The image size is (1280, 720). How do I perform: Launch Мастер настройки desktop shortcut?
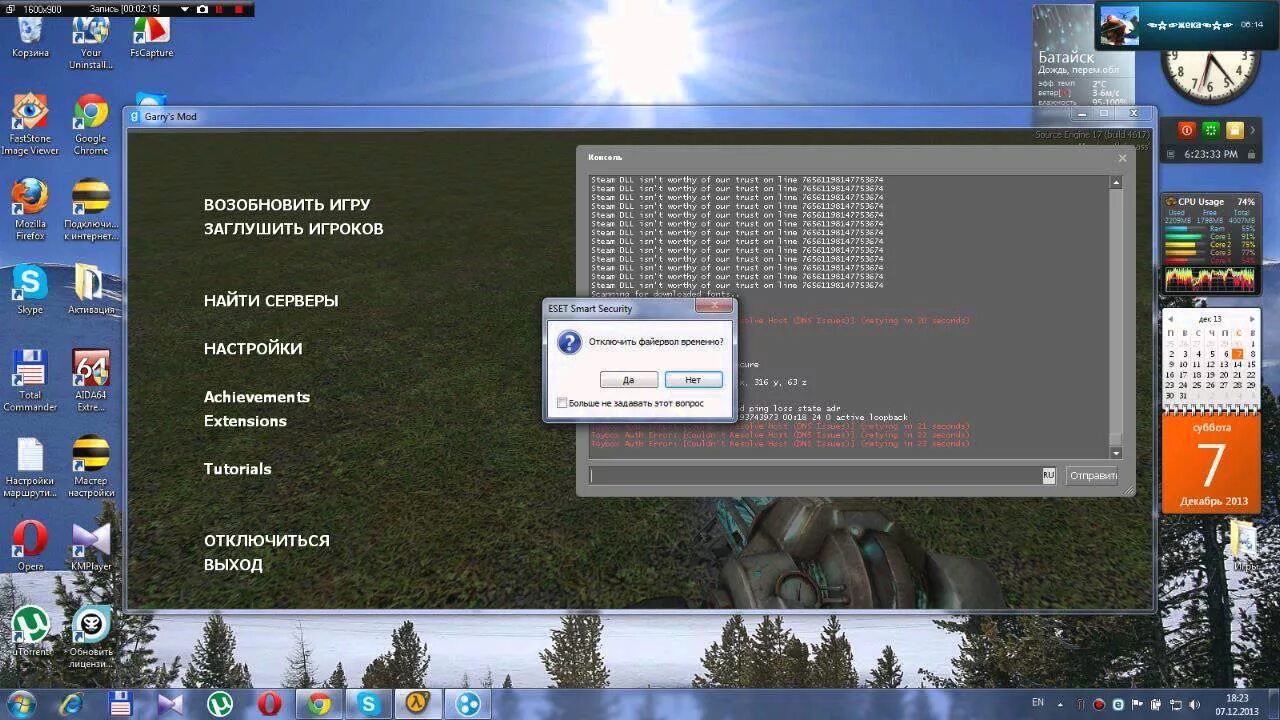tap(90, 468)
